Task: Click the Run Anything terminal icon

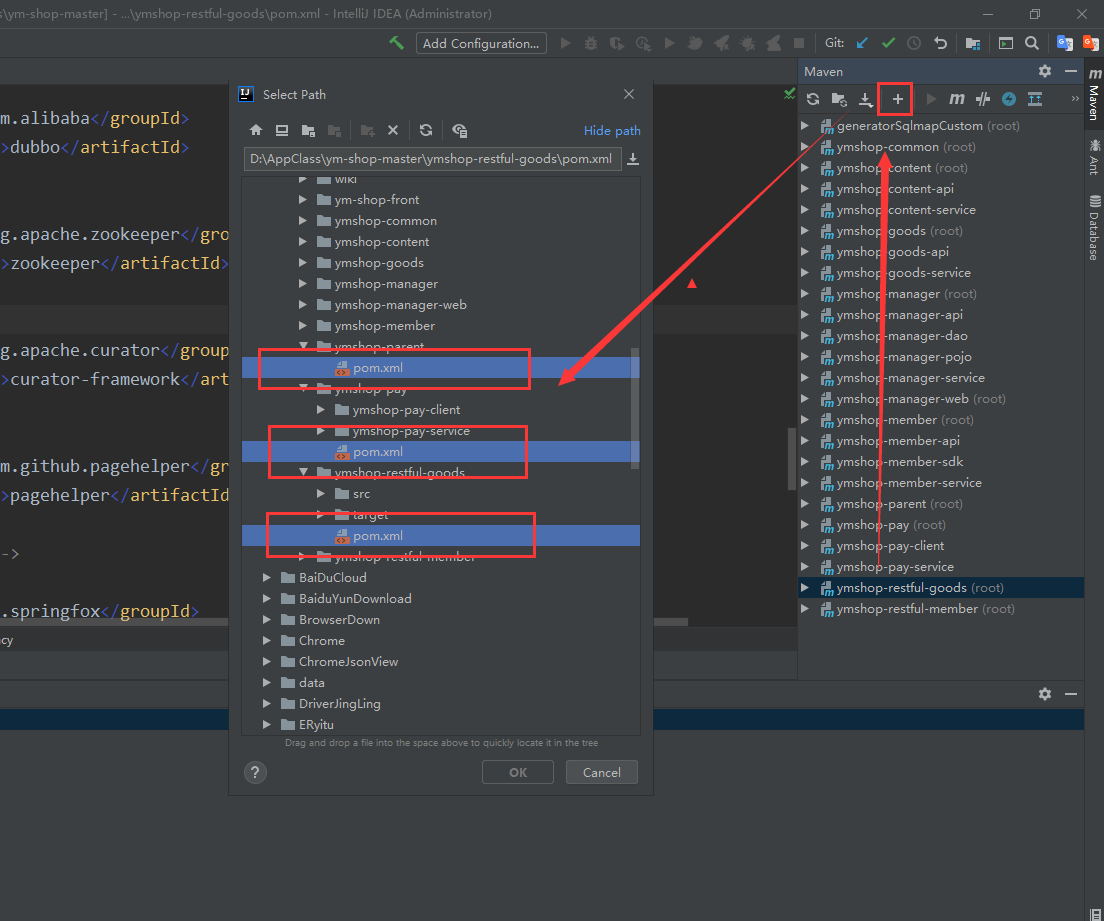Action: coord(1006,43)
